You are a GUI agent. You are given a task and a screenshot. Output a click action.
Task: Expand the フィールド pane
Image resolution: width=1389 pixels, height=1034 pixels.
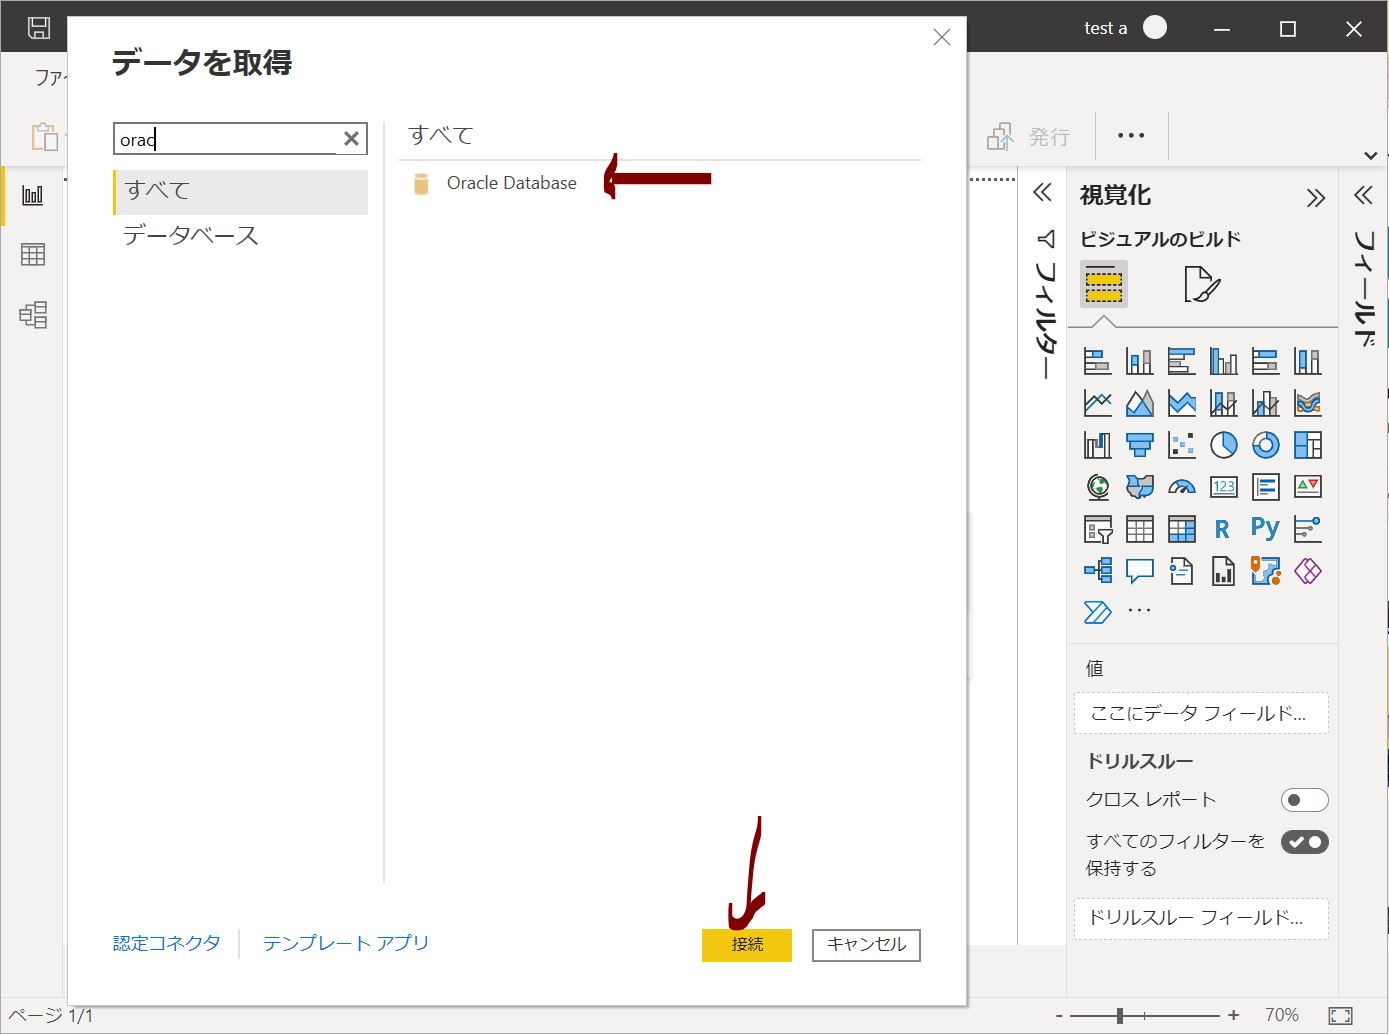click(x=1363, y=195)
